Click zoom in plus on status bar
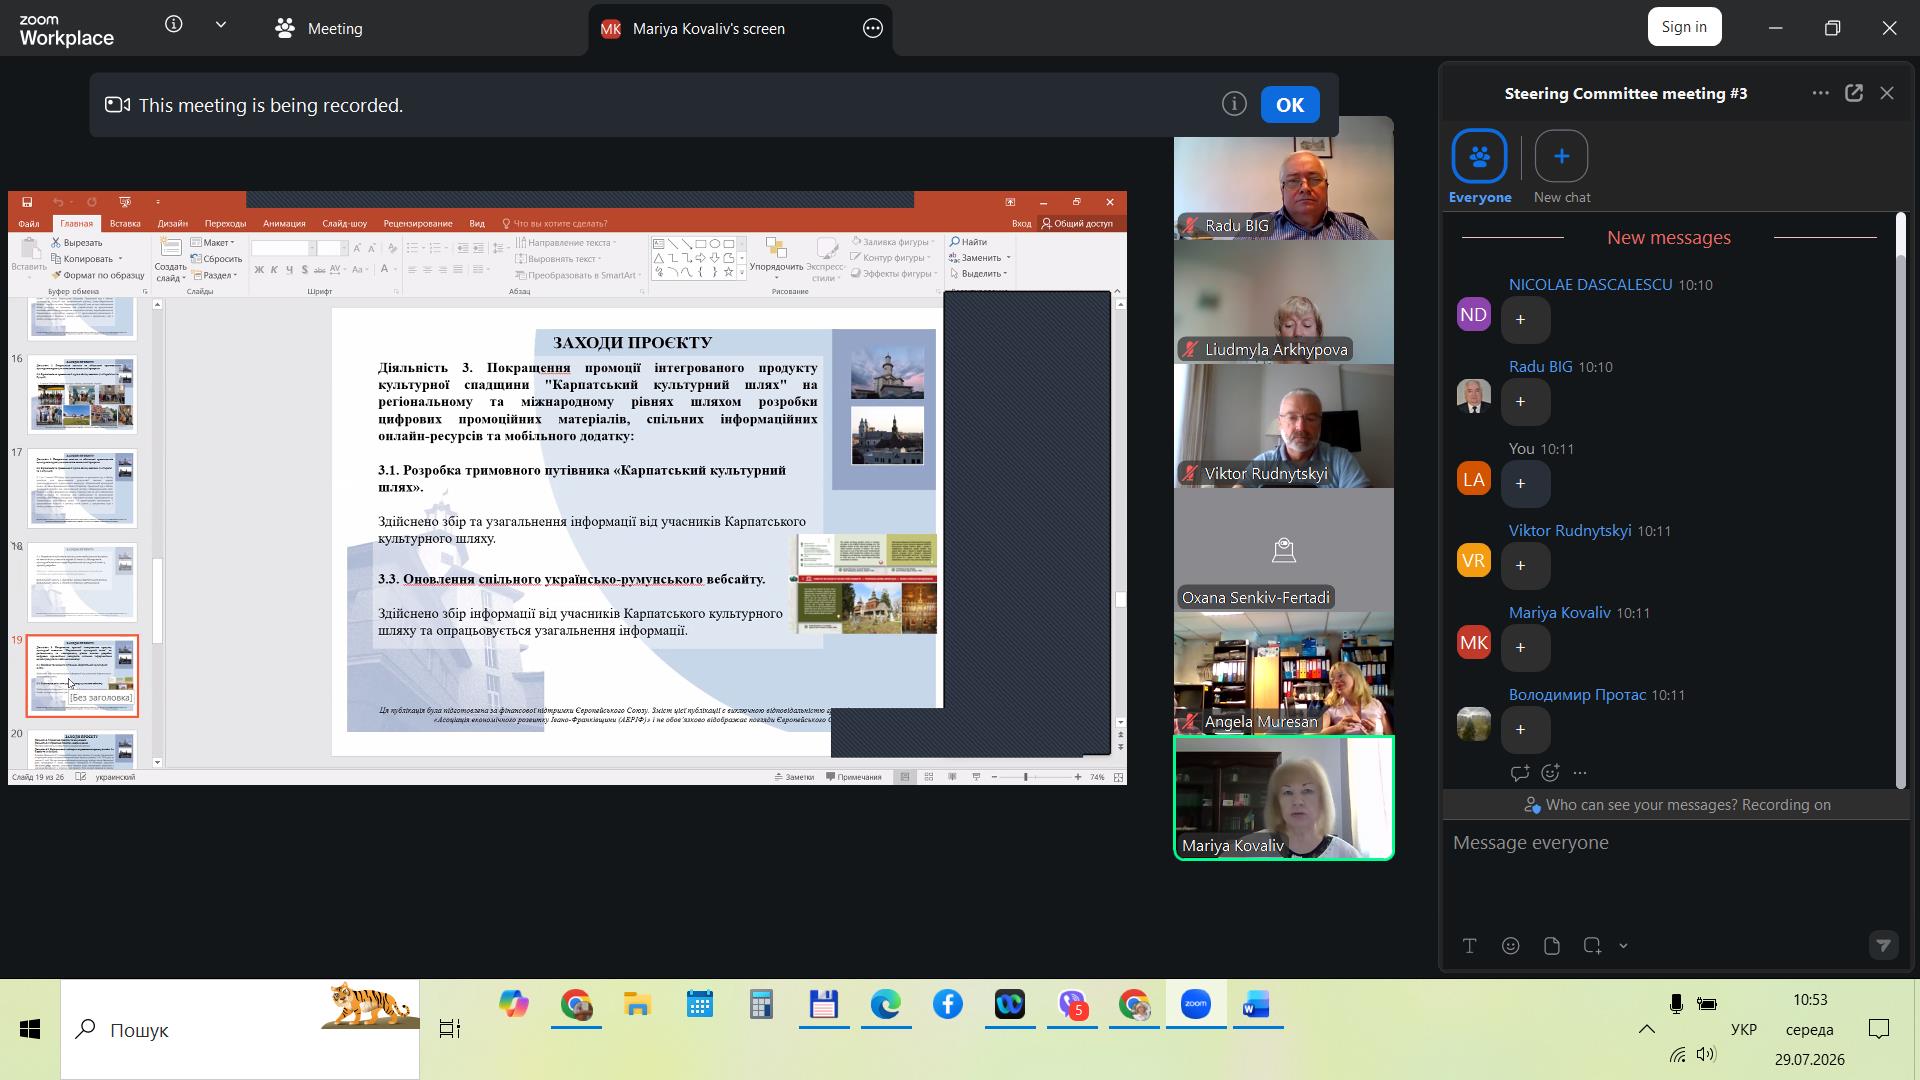The image size is (1920, 1080). coord(1078,777)
